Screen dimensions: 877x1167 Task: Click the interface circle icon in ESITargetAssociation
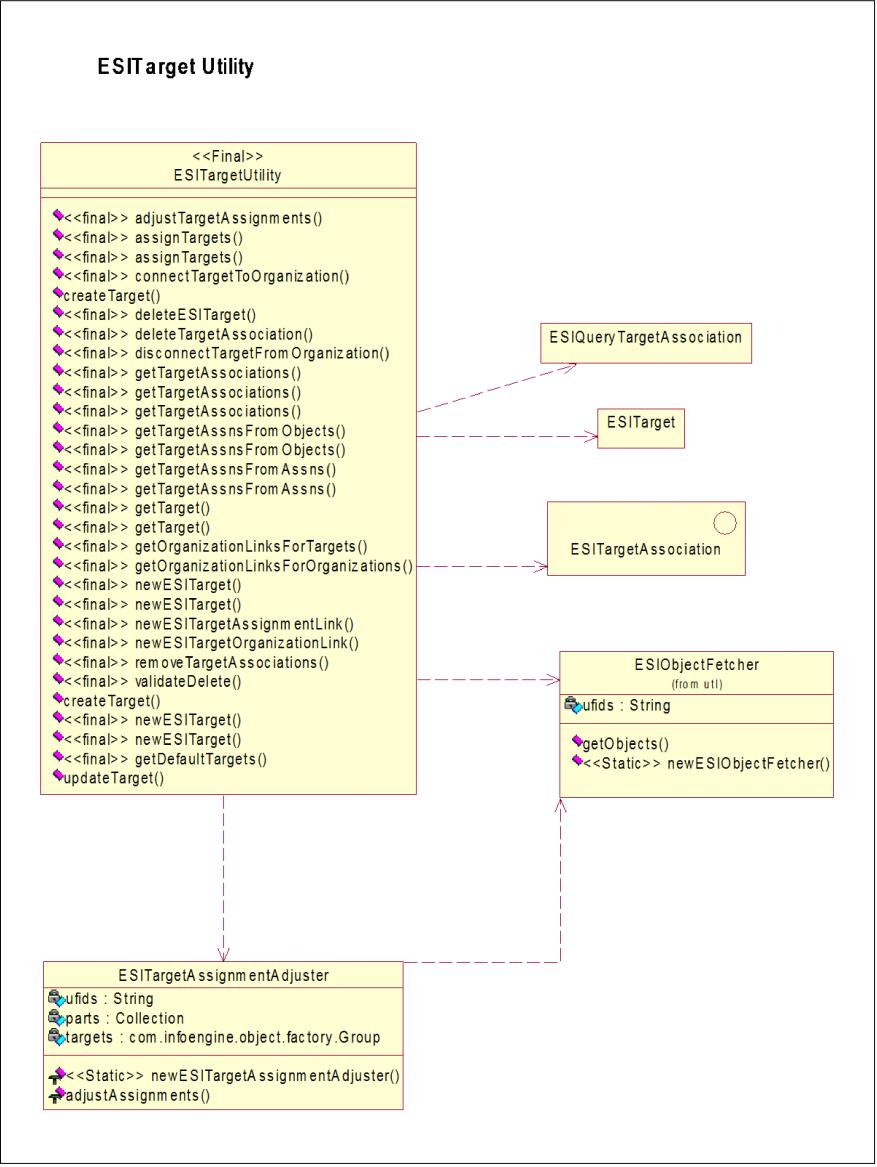pyautogui.click(x=725, y=524)
